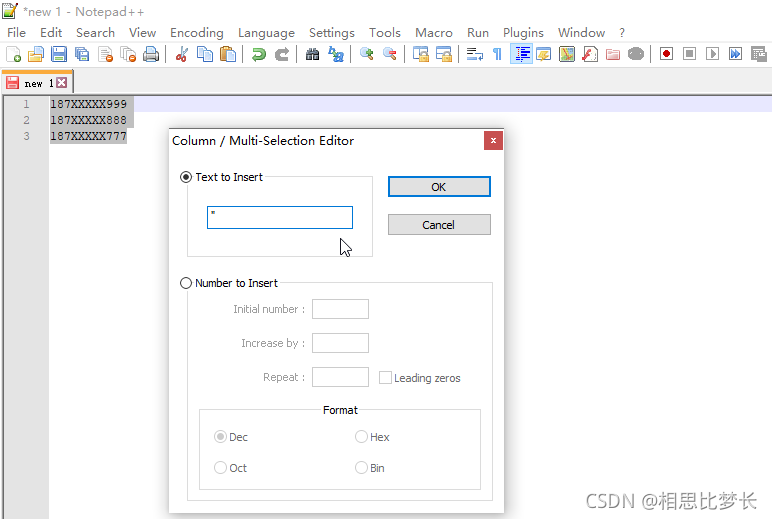Open the Window menu

click(x=581, y=32)
